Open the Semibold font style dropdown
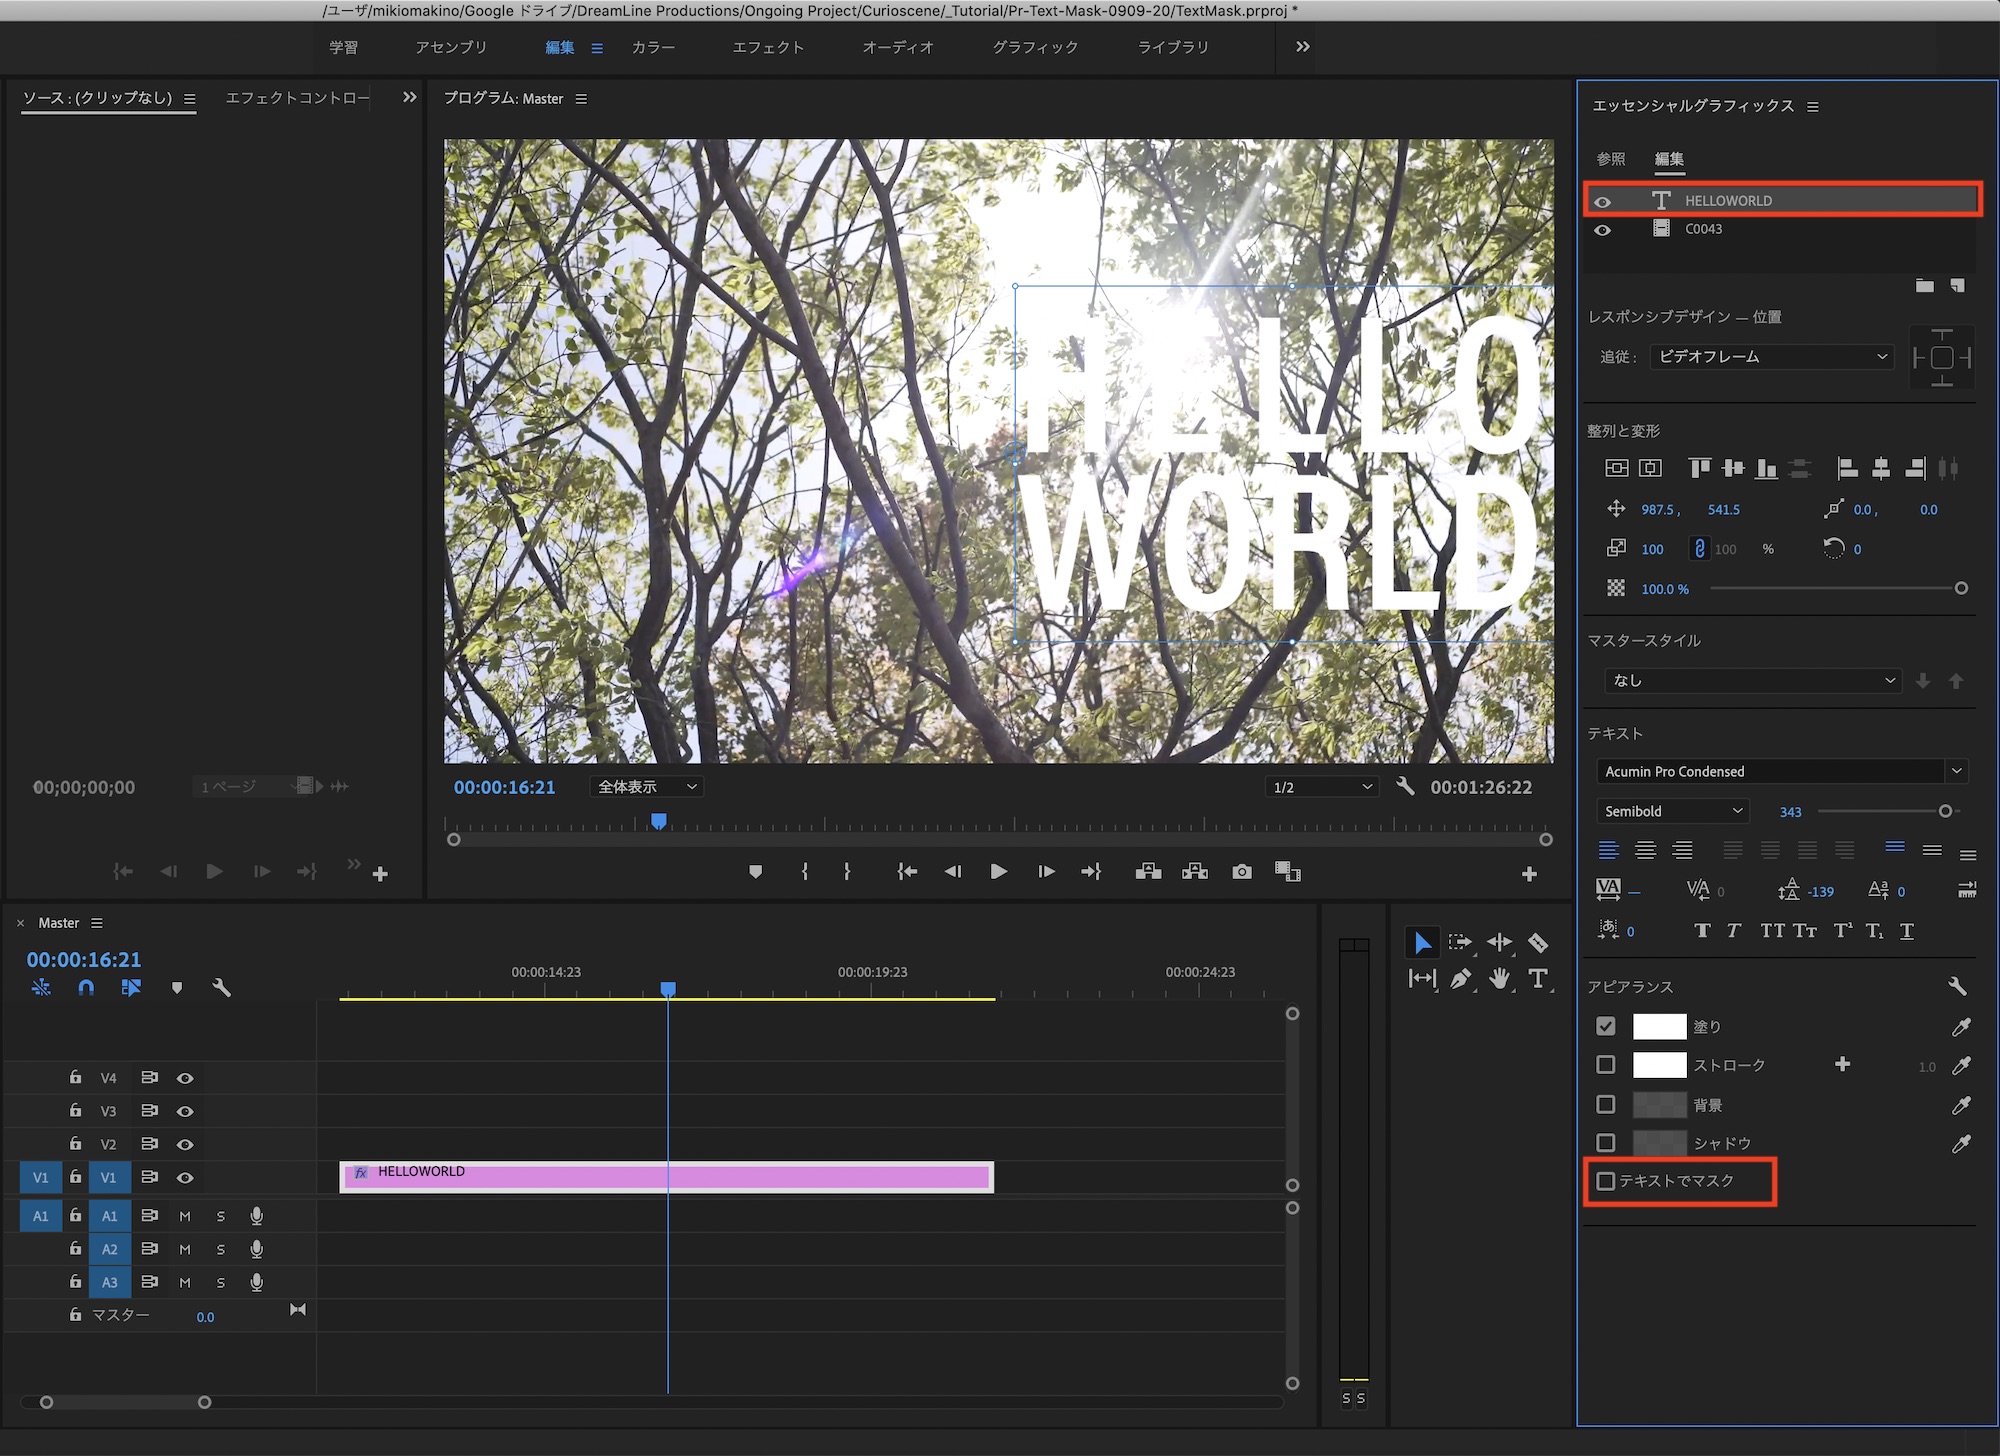 coord(1672,811)
